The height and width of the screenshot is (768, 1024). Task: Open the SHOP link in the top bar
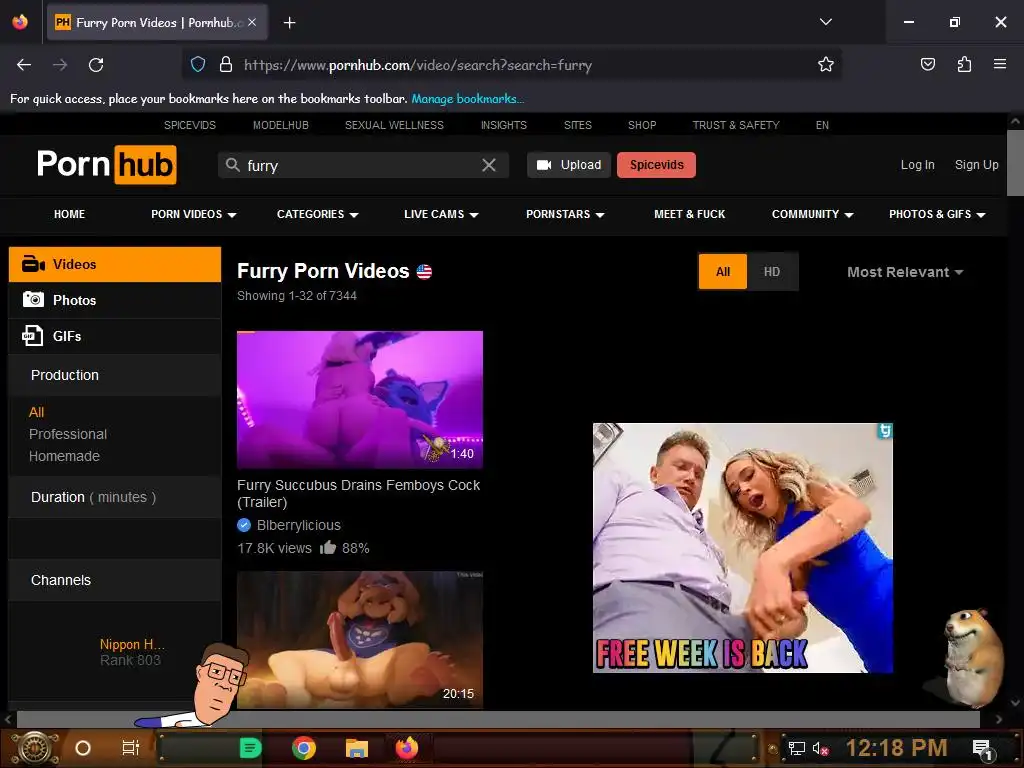click(x=642, y=125)
